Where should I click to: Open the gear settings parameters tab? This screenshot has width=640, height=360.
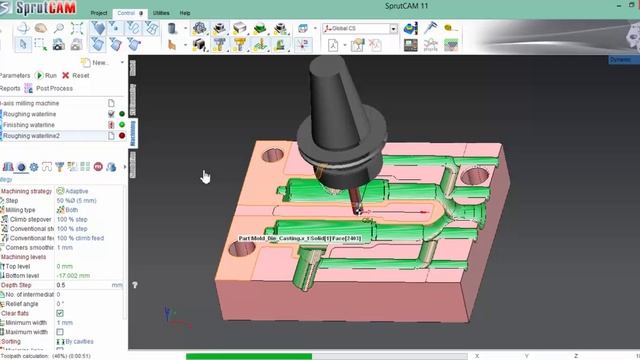34,167
